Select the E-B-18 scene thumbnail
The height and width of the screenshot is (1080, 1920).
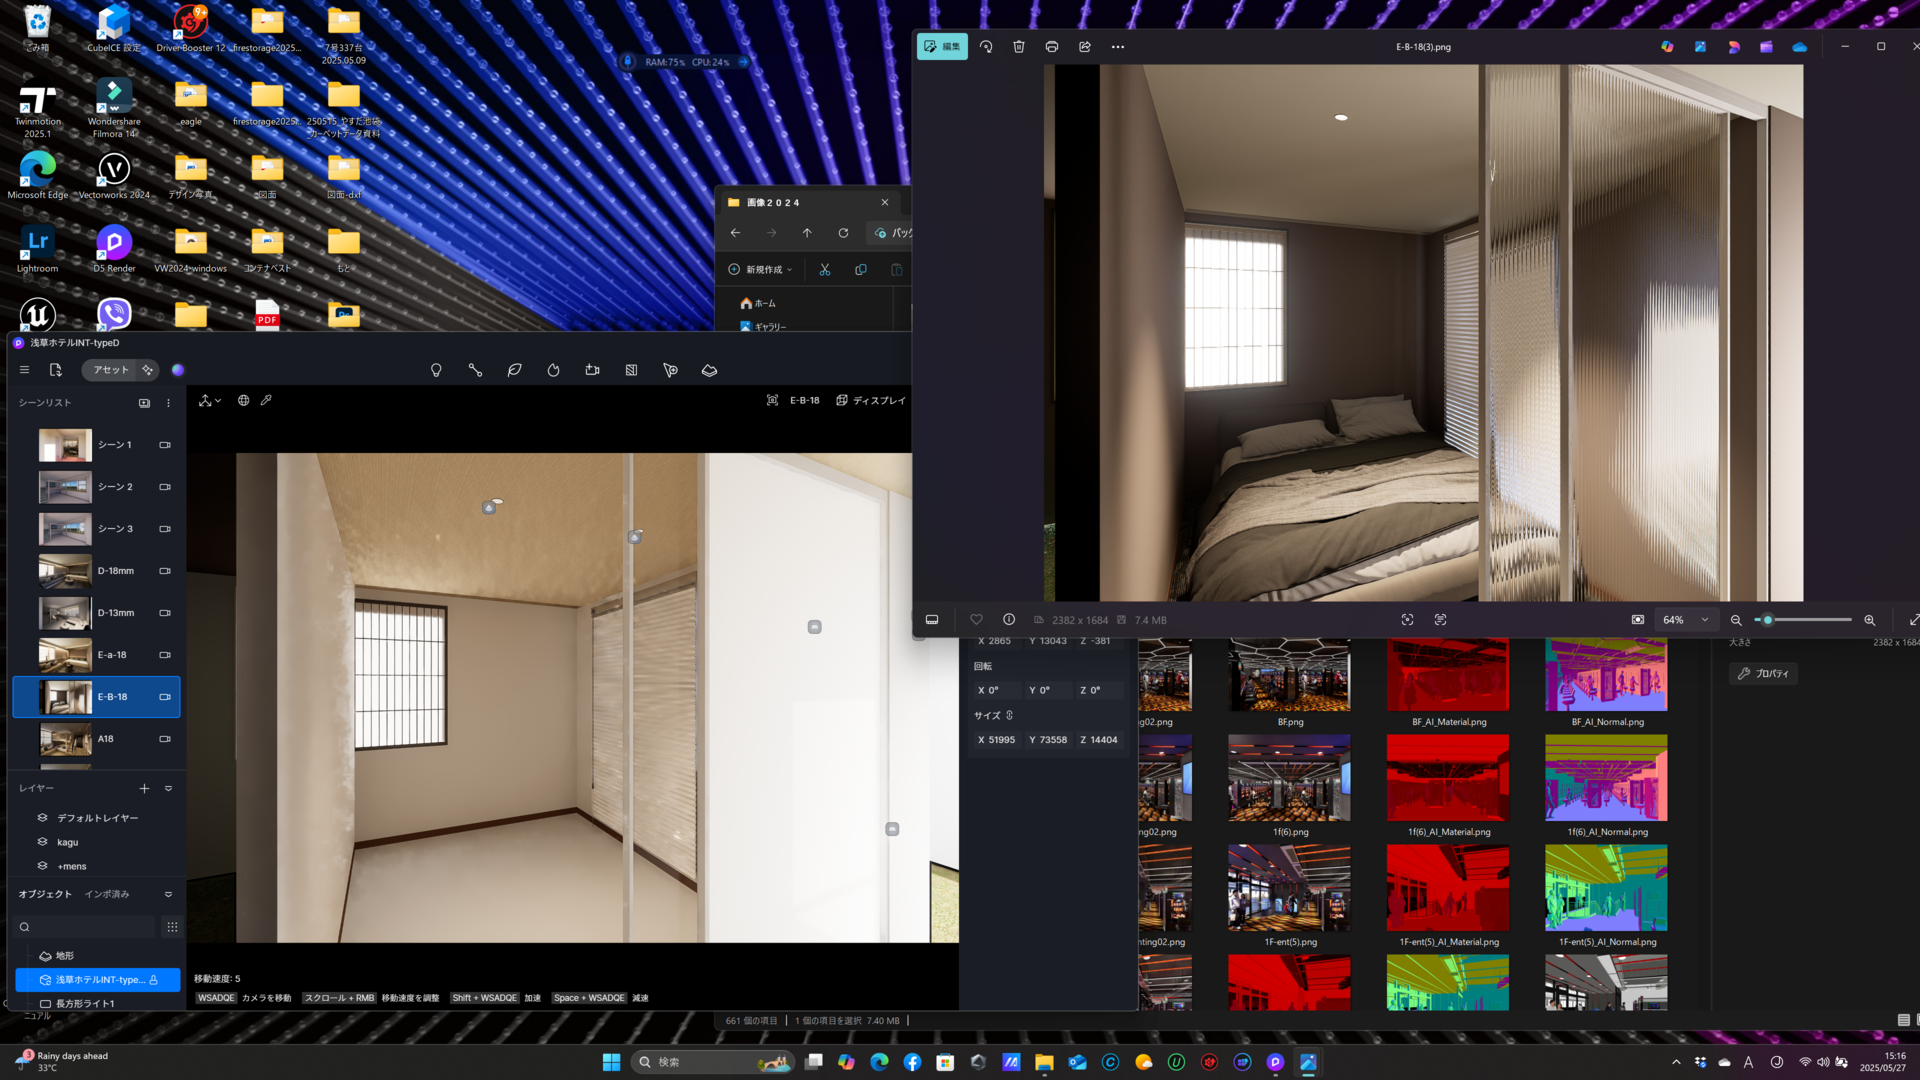65,697
